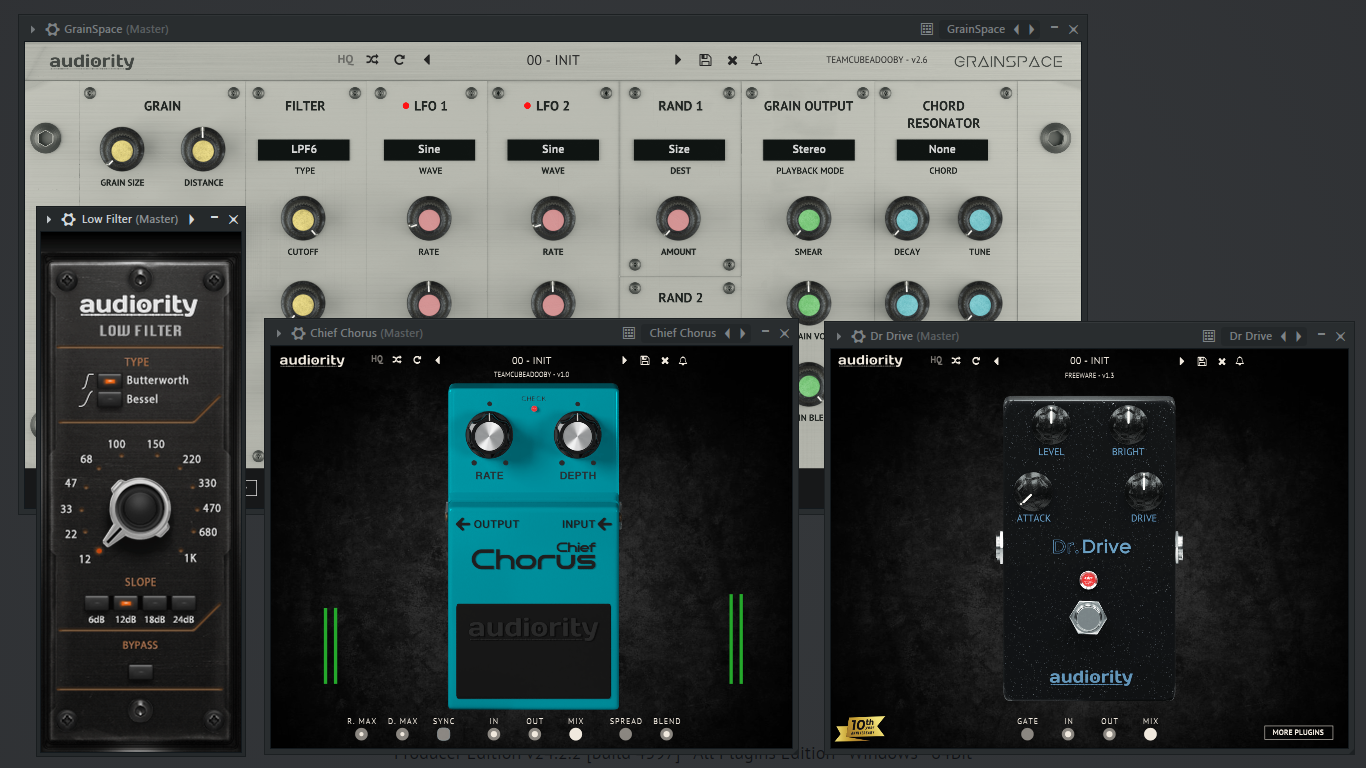
Task: Open the Dr Drive preset grid icon
Action: coord(1208,336)
